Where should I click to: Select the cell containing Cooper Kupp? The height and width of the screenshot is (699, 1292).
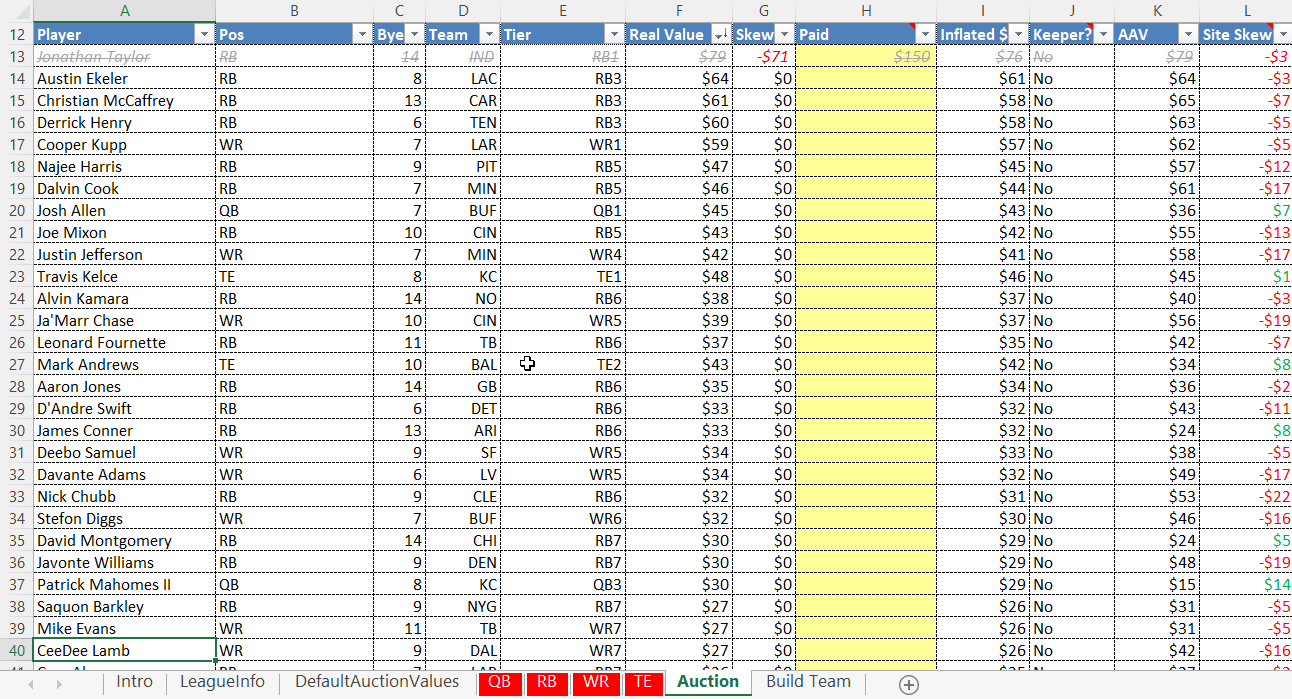pyautogui.click(x=124, y=144)
